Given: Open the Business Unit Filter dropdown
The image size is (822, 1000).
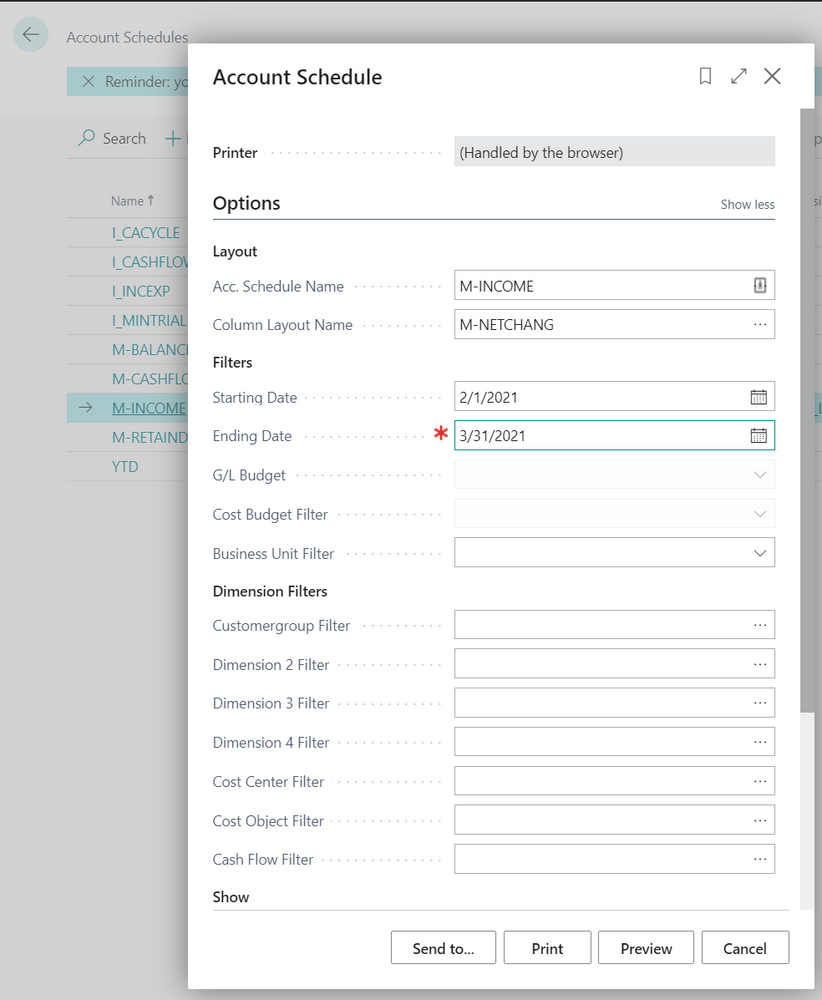Looking at the screenshot, I should 760,552.
